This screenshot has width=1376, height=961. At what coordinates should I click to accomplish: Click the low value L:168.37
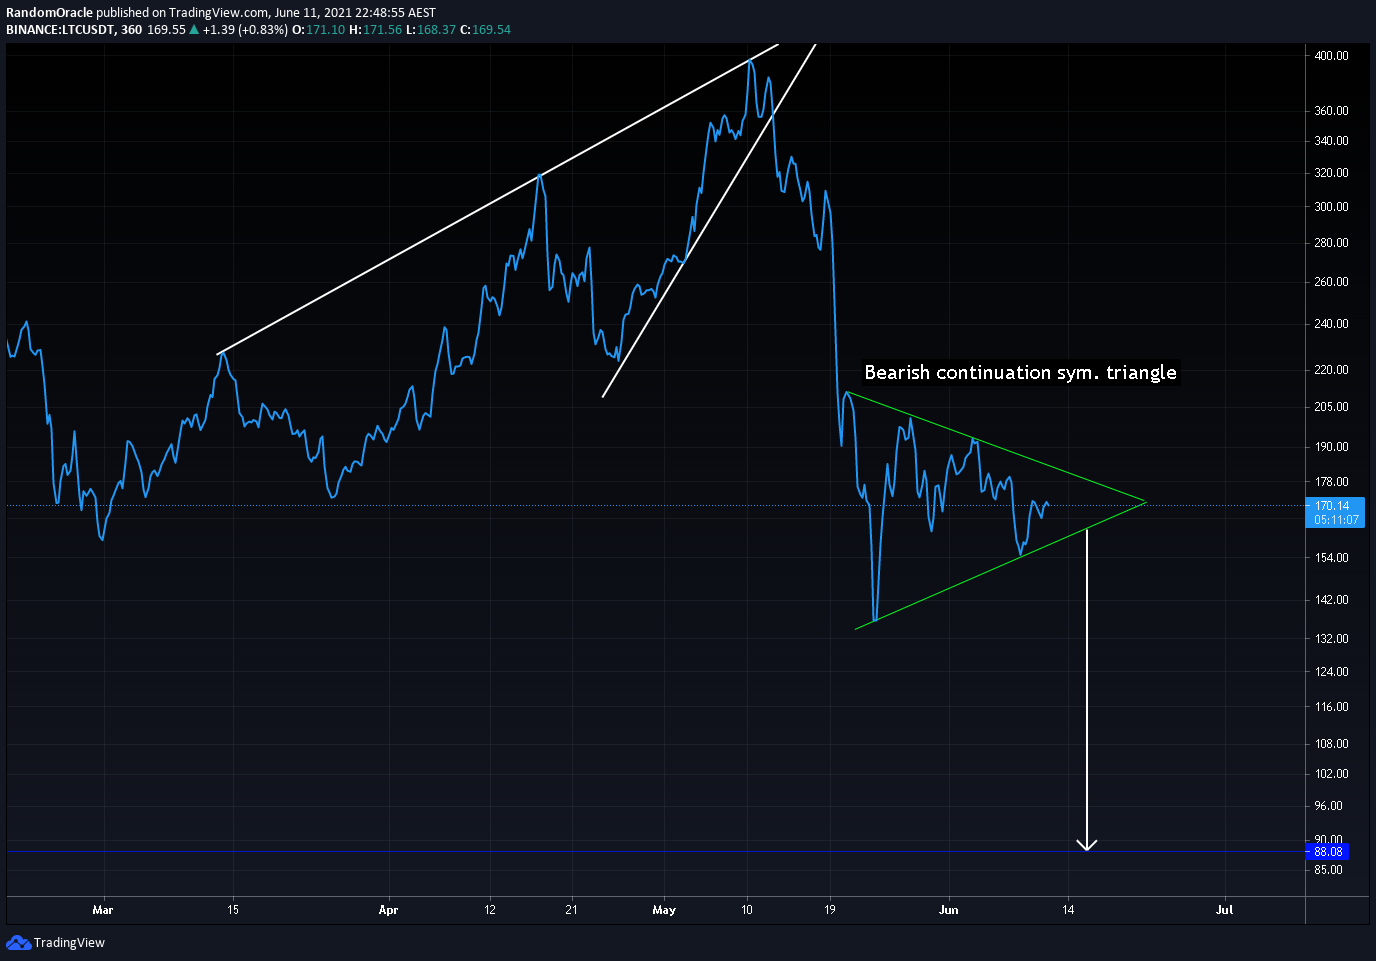point(431,30)
